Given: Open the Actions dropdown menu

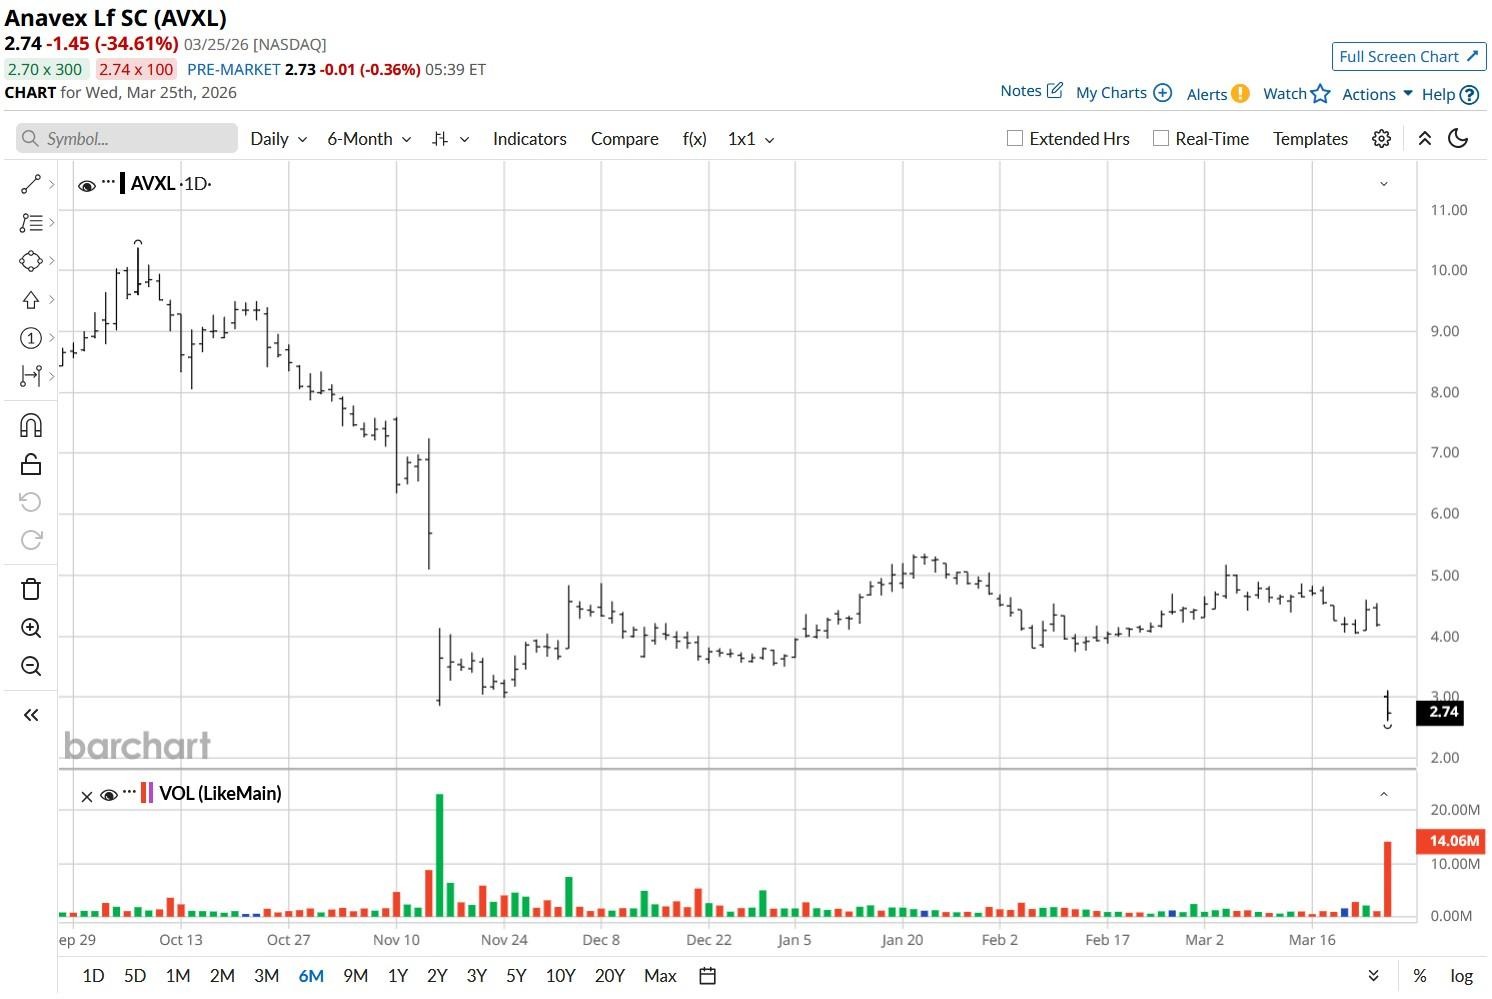Looking at the screenshot, I should [1377, 94].
